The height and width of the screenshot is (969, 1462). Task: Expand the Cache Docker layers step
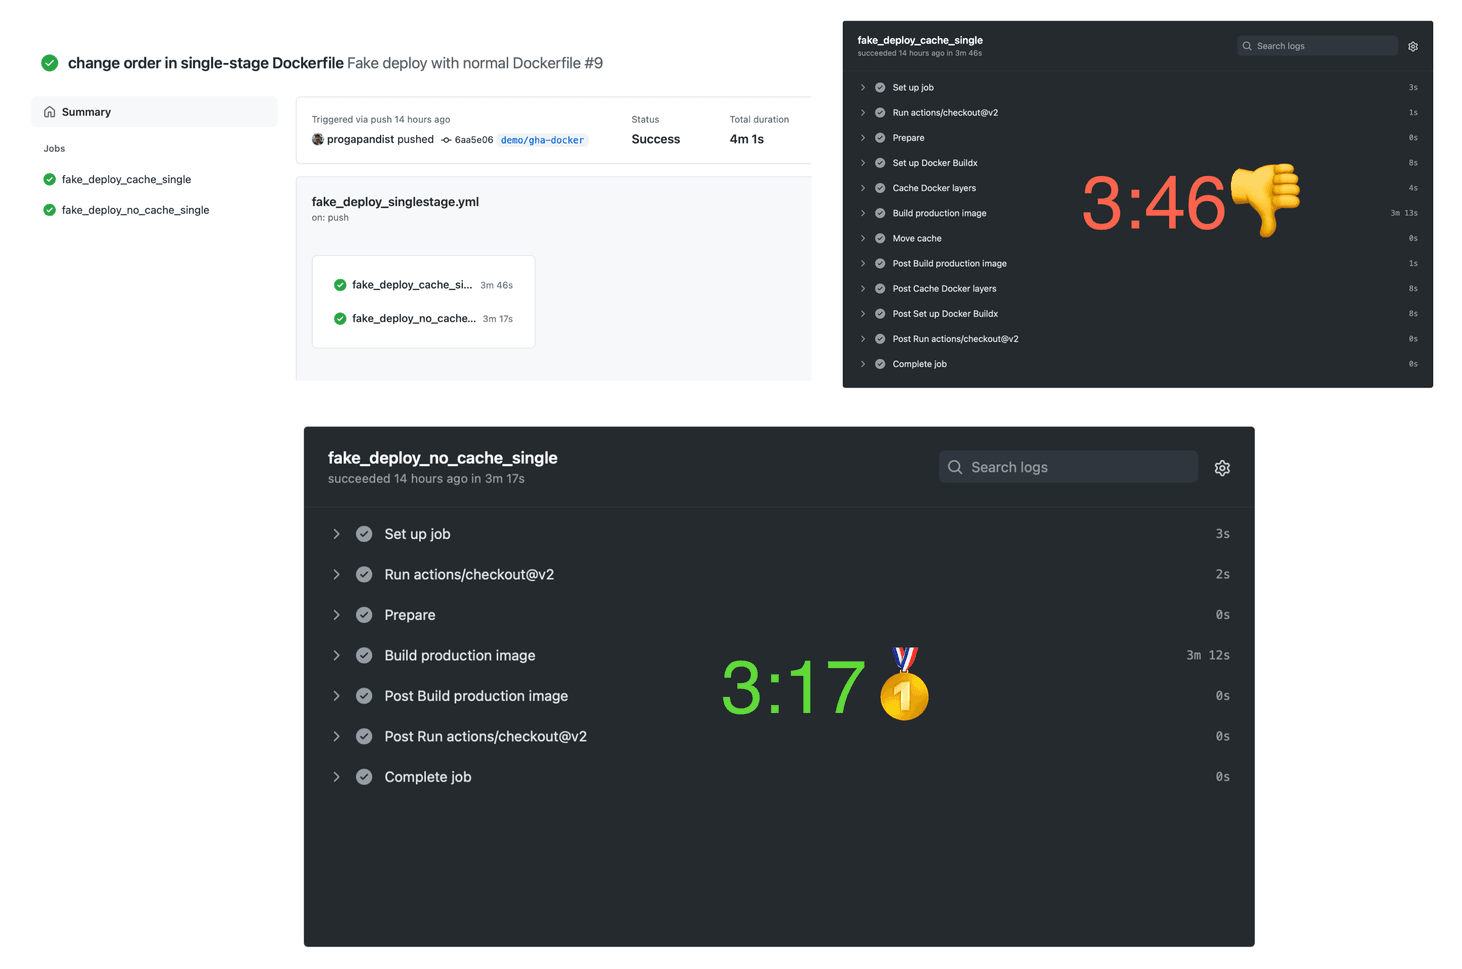[862, 188]
